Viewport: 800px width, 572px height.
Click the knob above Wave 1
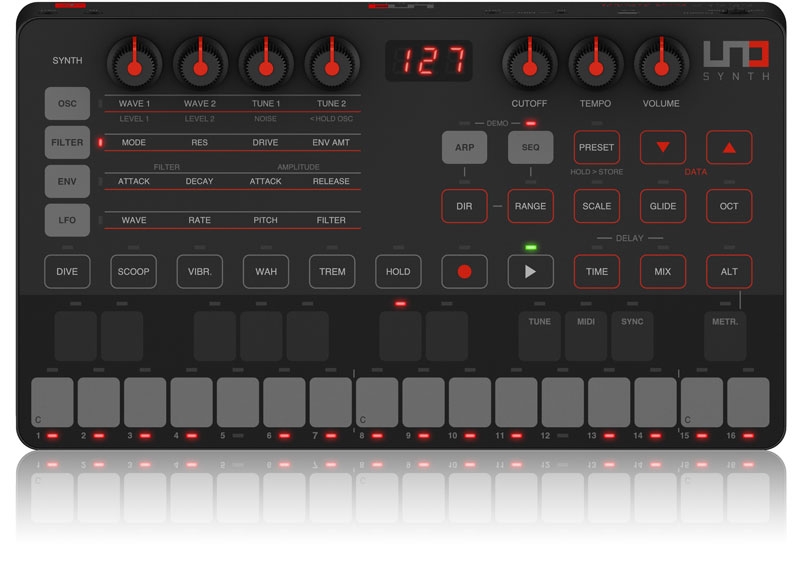tap(134, 65)
